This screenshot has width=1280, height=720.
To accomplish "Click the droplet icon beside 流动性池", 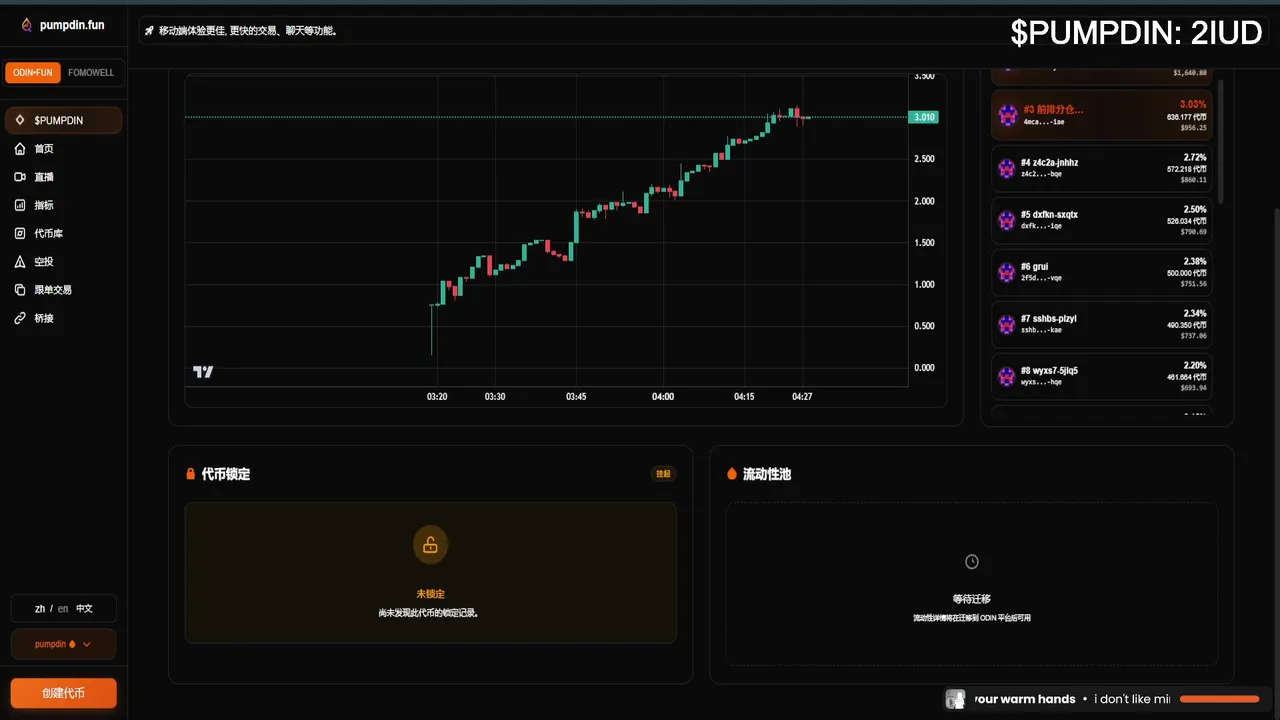I will tap(732, 474).
